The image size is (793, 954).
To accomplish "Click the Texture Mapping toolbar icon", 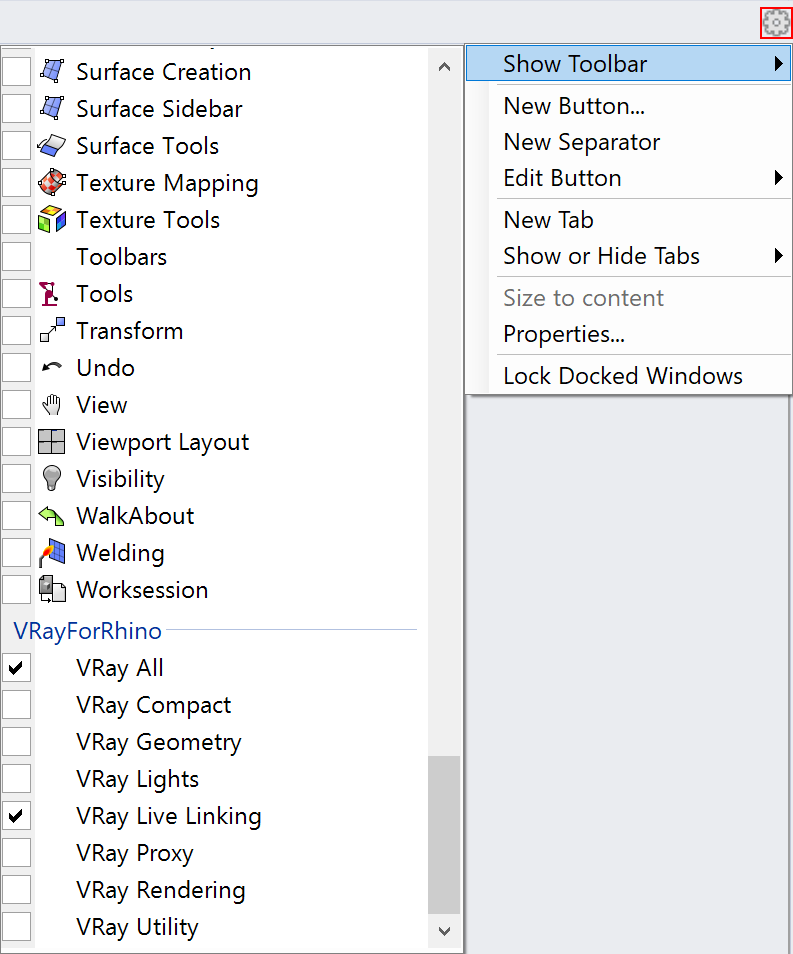I will (x=52, y=183).
